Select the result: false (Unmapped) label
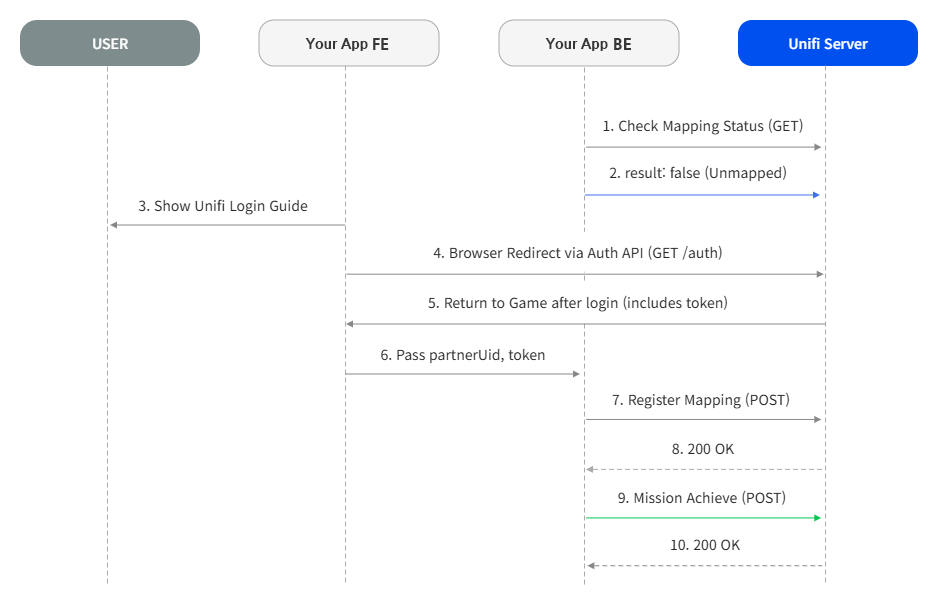Viewport: 938px width, 600px height. [x=698, y=173]
